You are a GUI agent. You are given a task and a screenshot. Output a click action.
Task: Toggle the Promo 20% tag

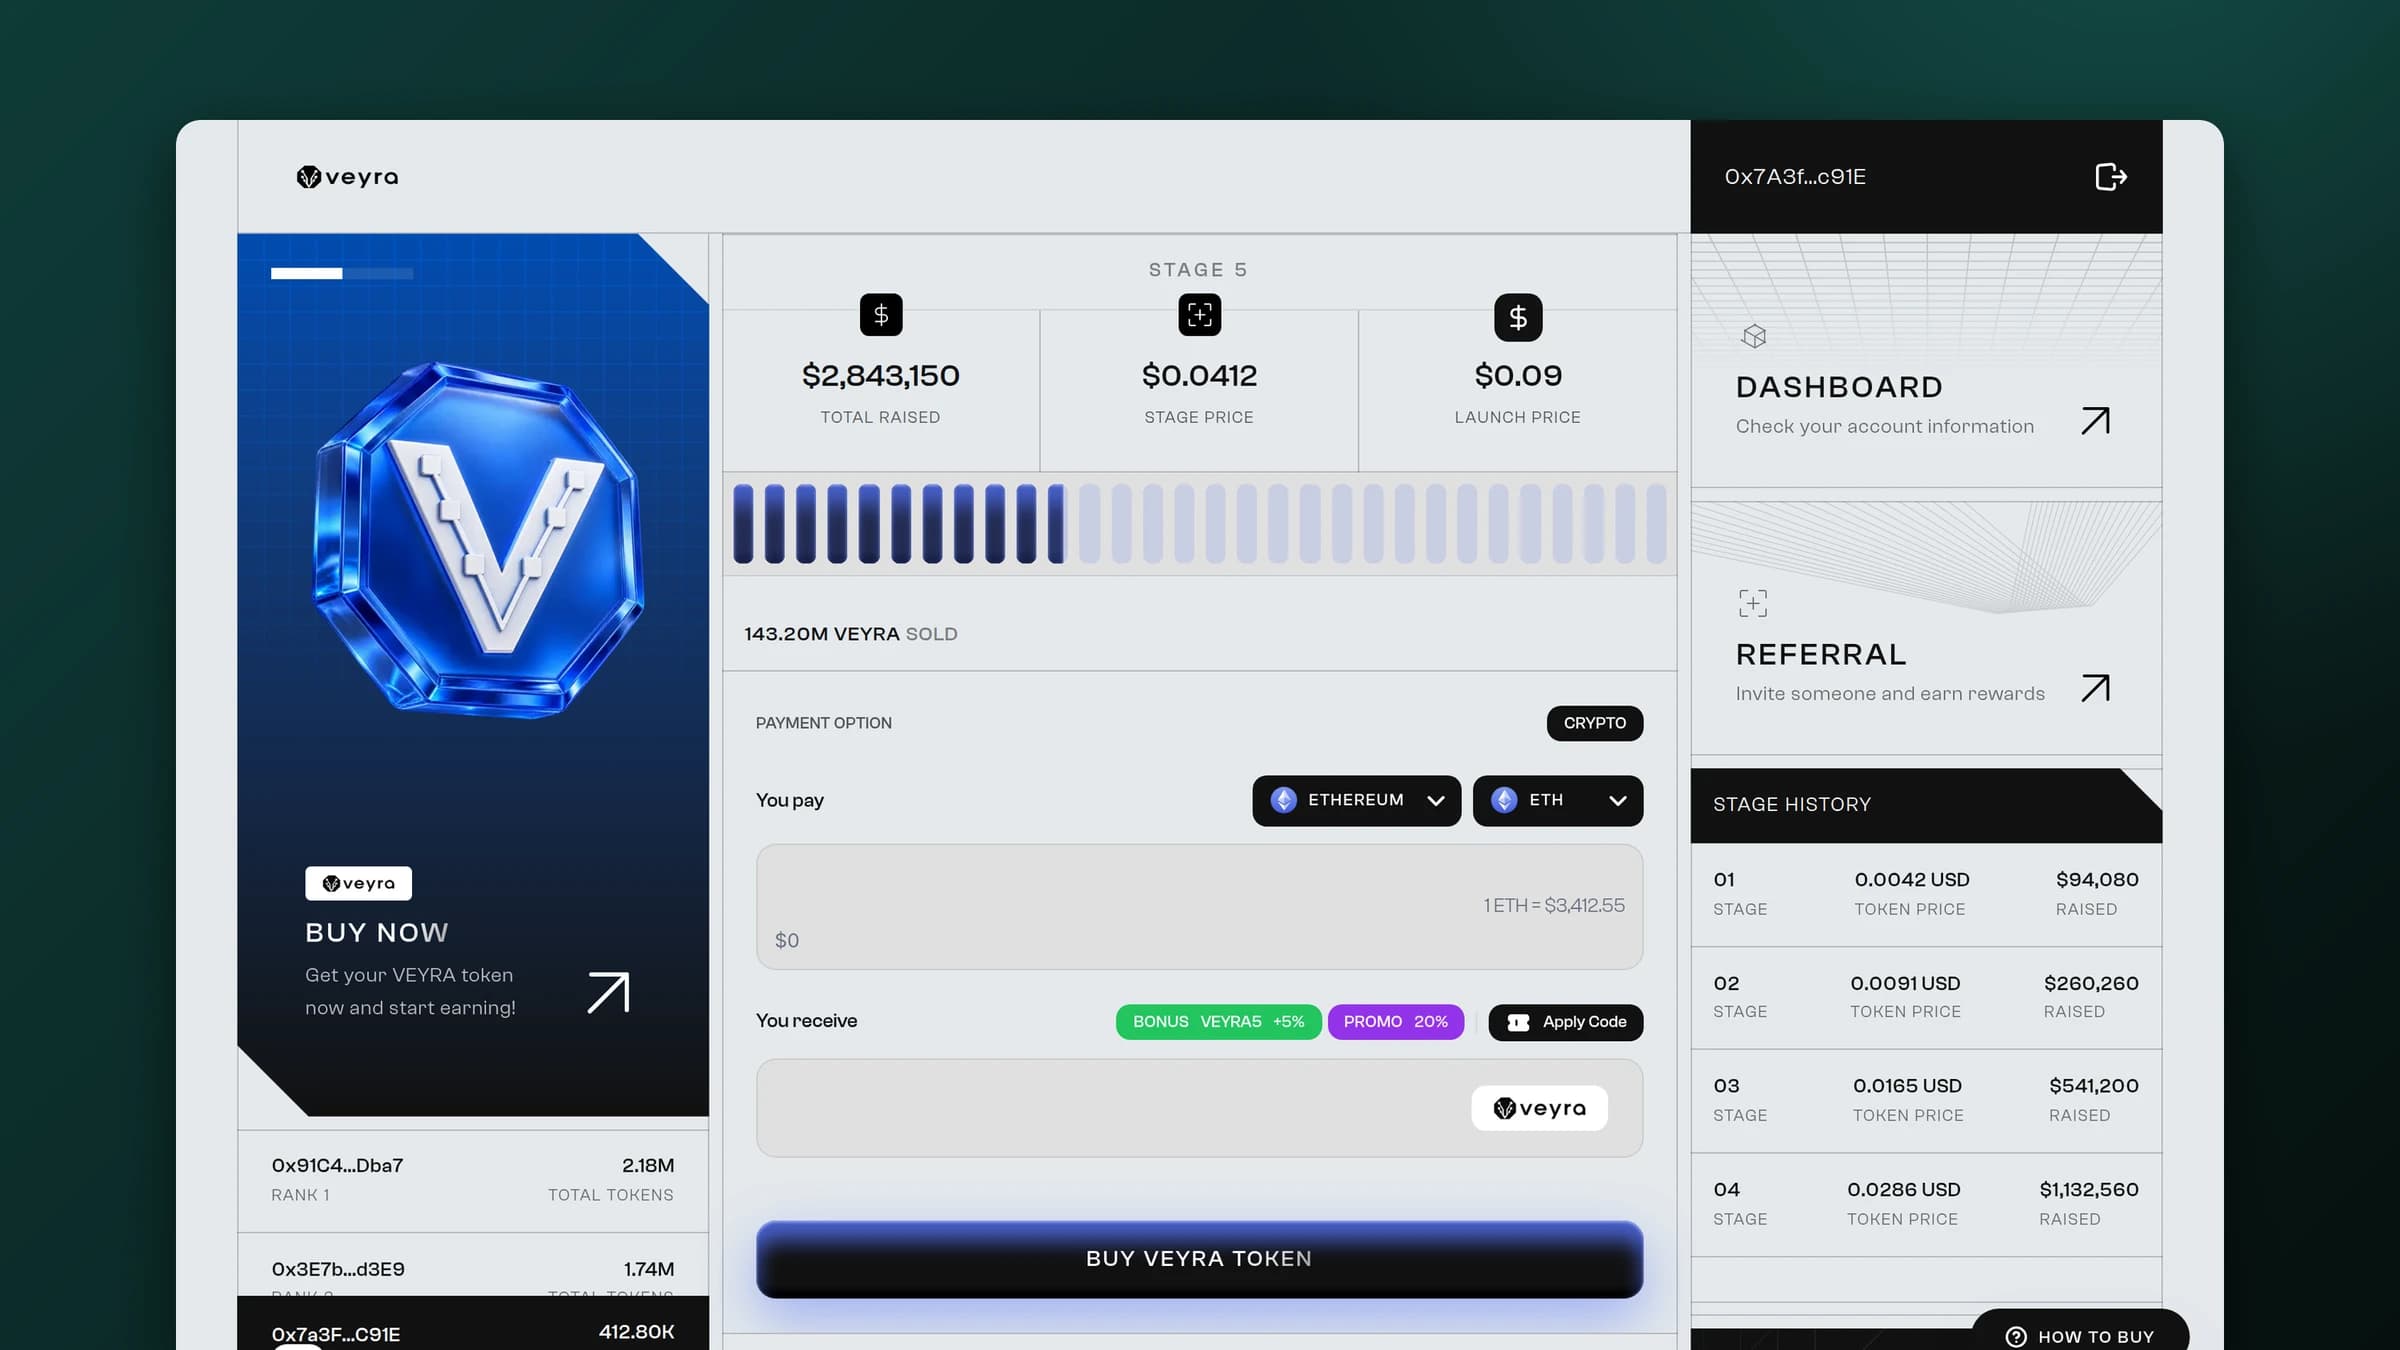tap(1396, 1022)
